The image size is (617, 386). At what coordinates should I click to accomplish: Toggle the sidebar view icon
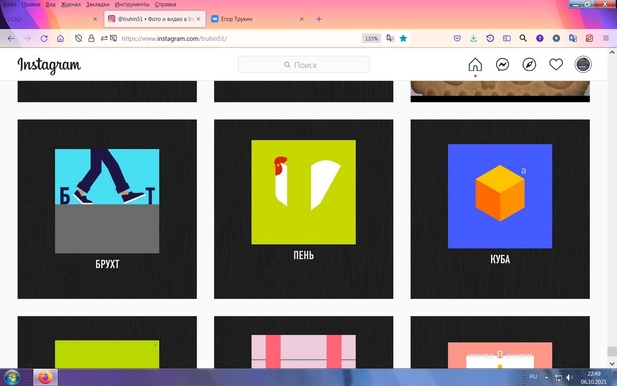coord(507,38)
